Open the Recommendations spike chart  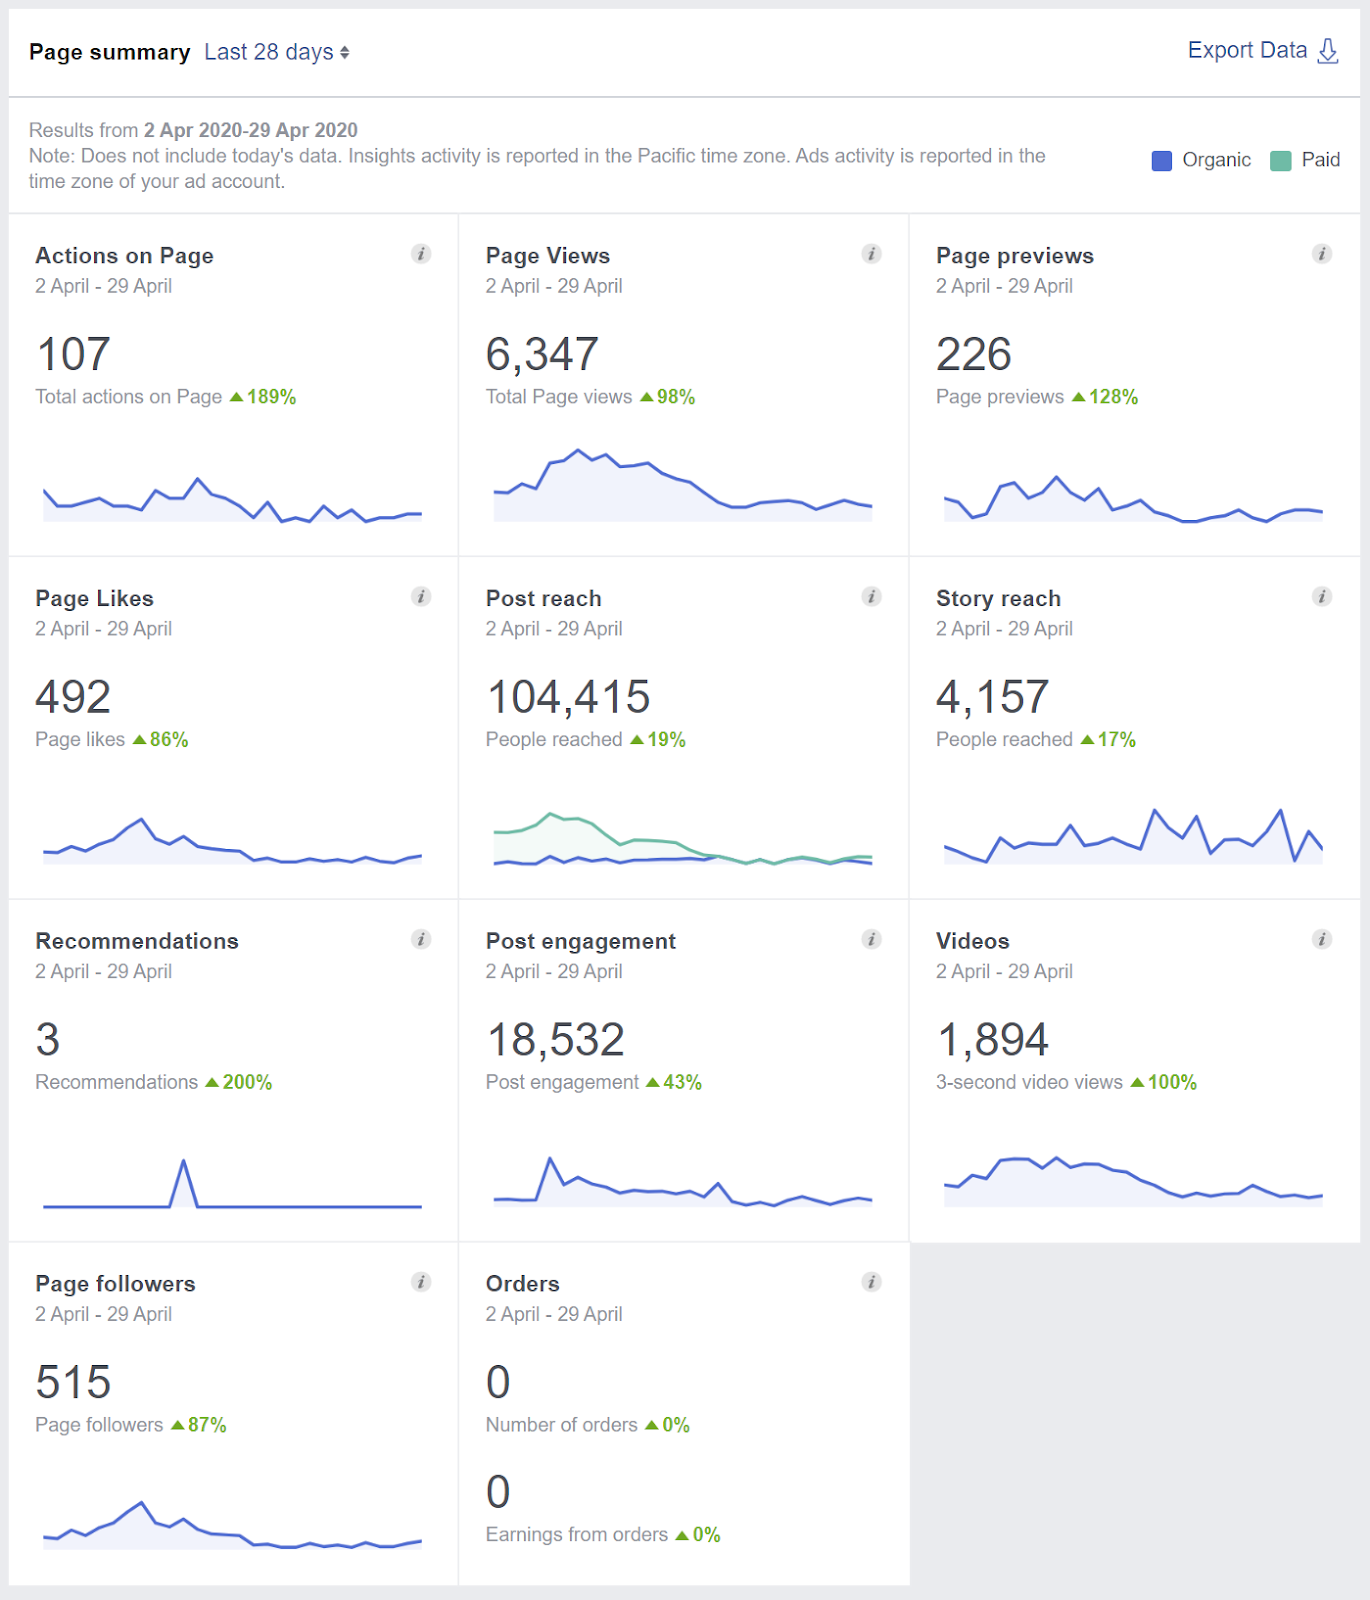[x=232, y=1183]
